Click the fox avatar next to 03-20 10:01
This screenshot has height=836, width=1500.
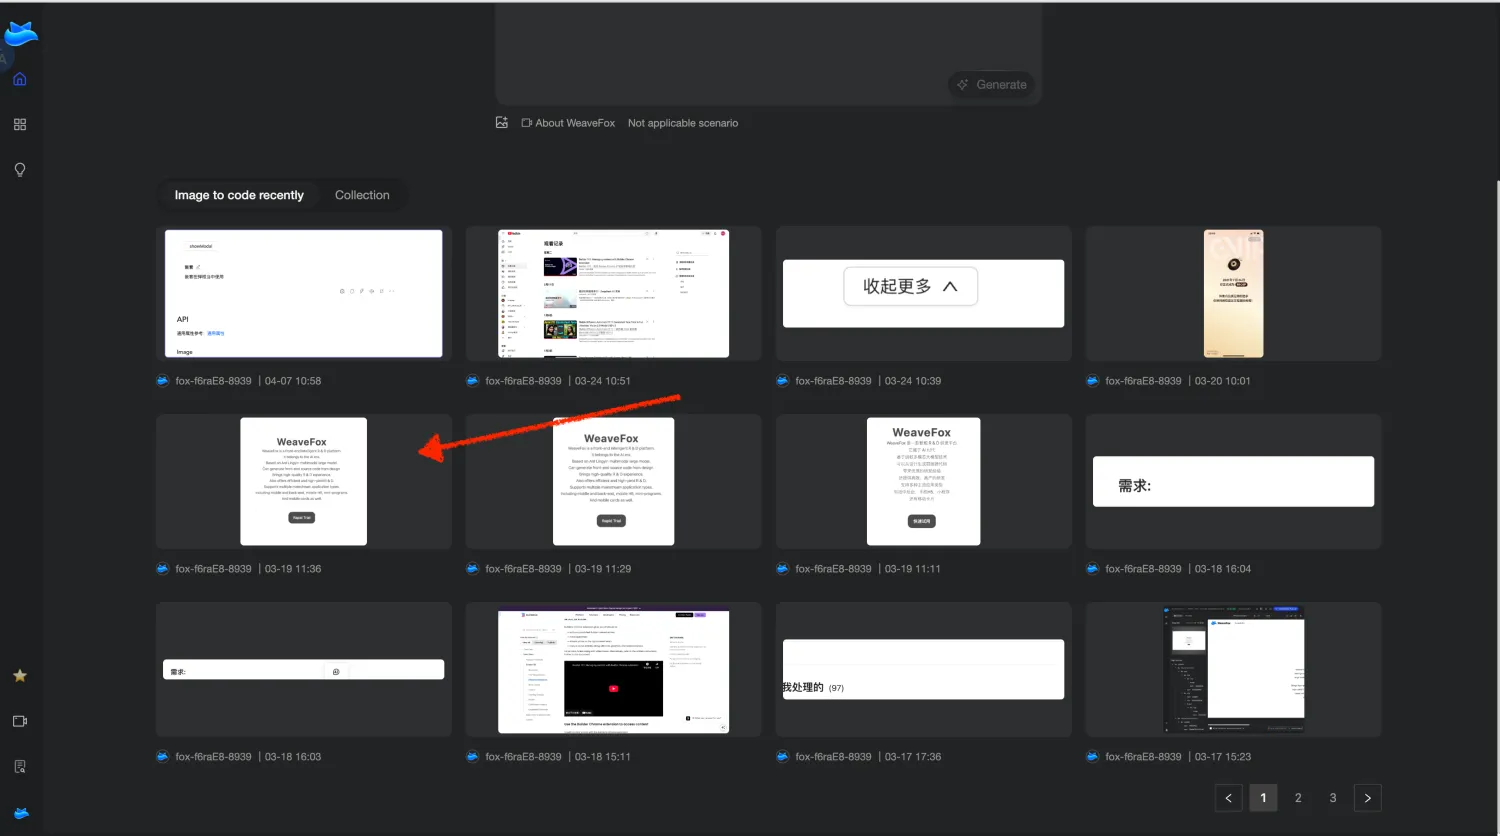(x=1093, y=381)
